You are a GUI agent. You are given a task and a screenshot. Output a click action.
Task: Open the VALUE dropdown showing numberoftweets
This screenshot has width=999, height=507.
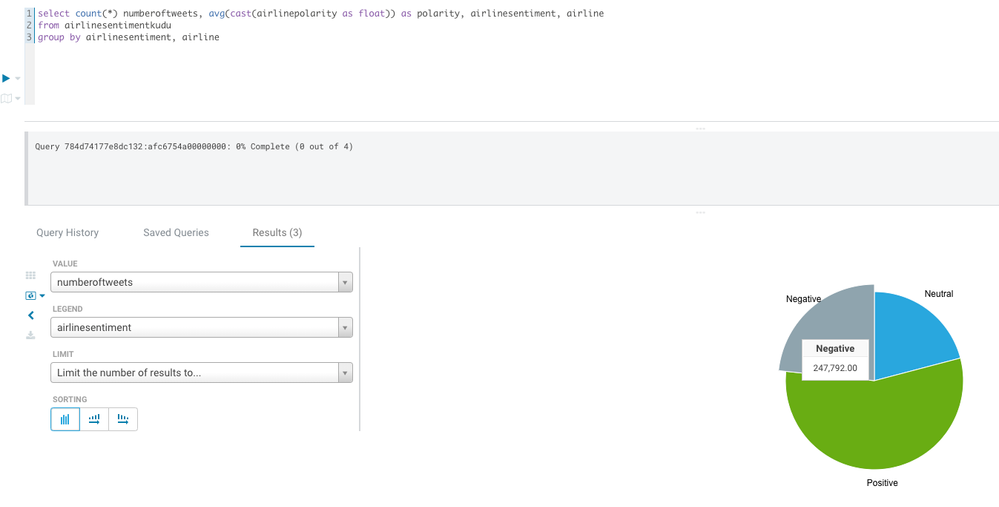coord(201,282)
